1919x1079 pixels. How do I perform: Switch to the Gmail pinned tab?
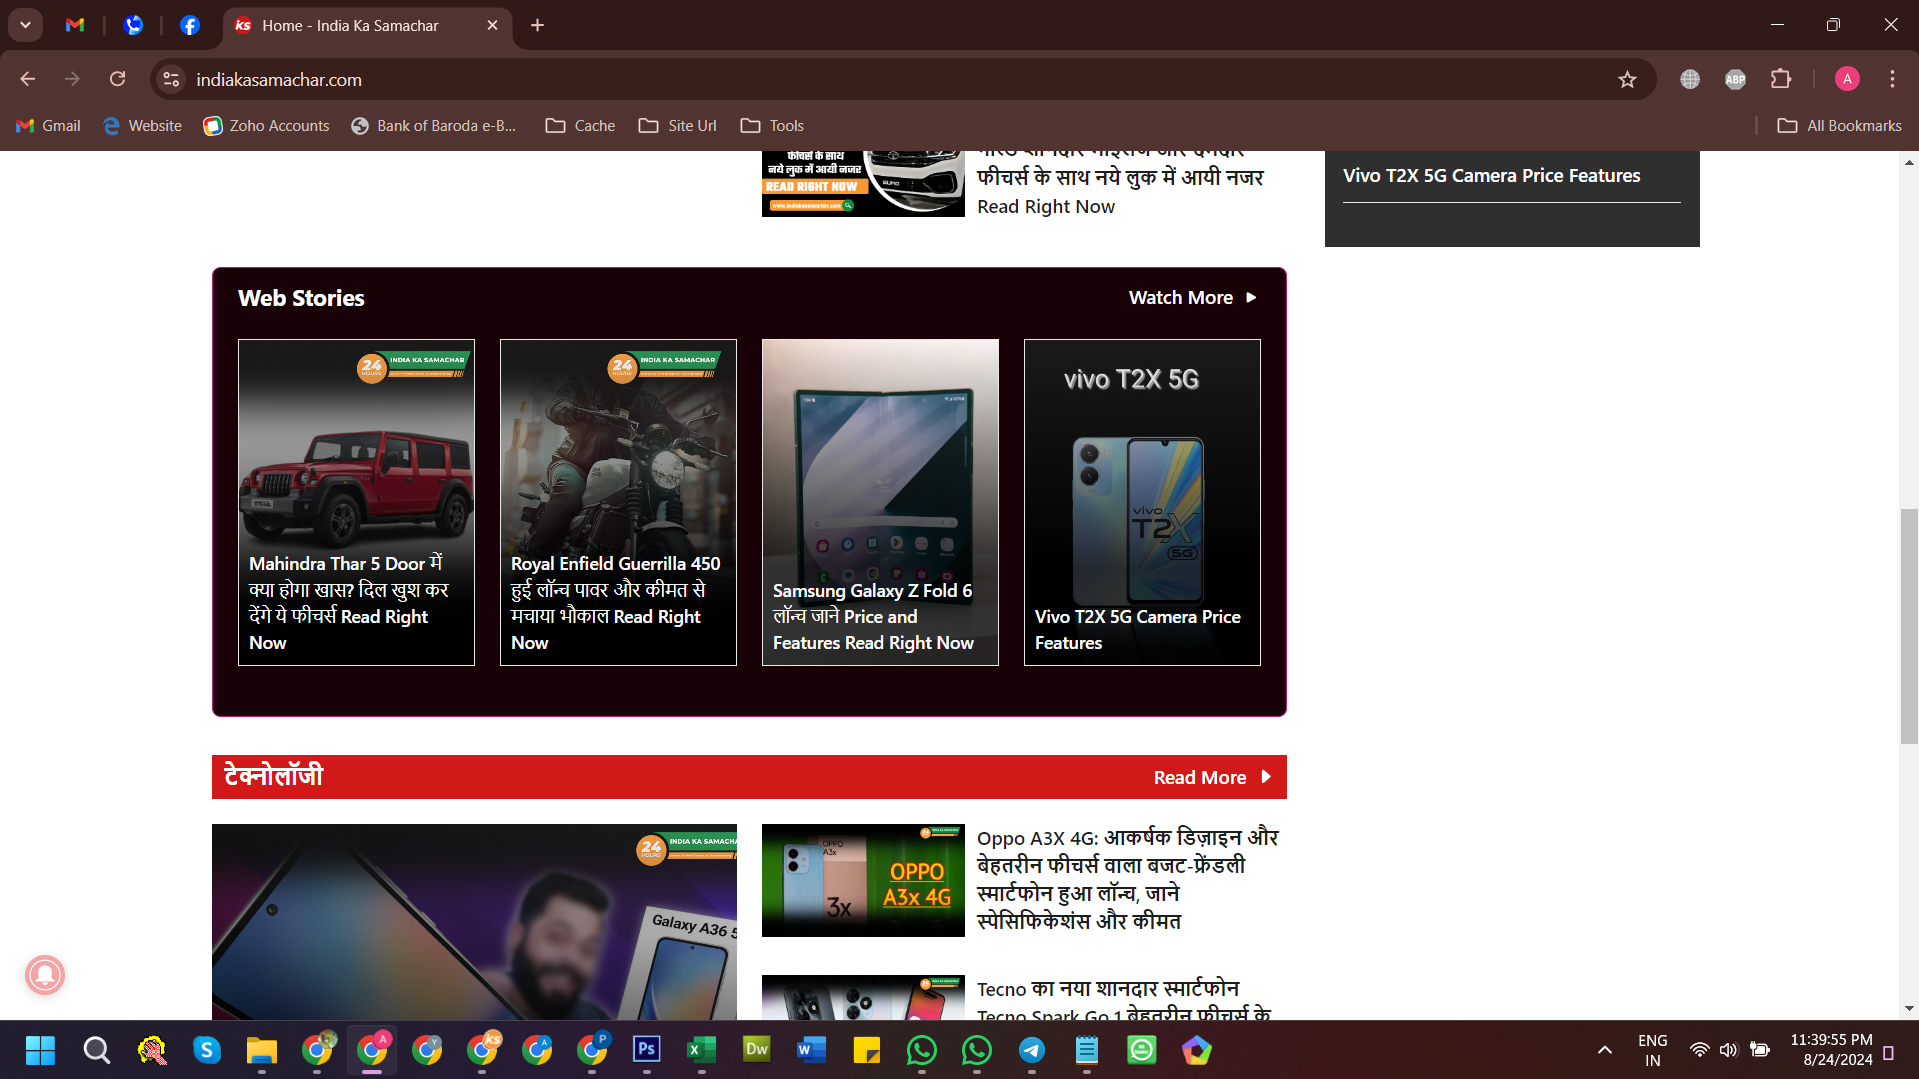click(x=75, y=25)
